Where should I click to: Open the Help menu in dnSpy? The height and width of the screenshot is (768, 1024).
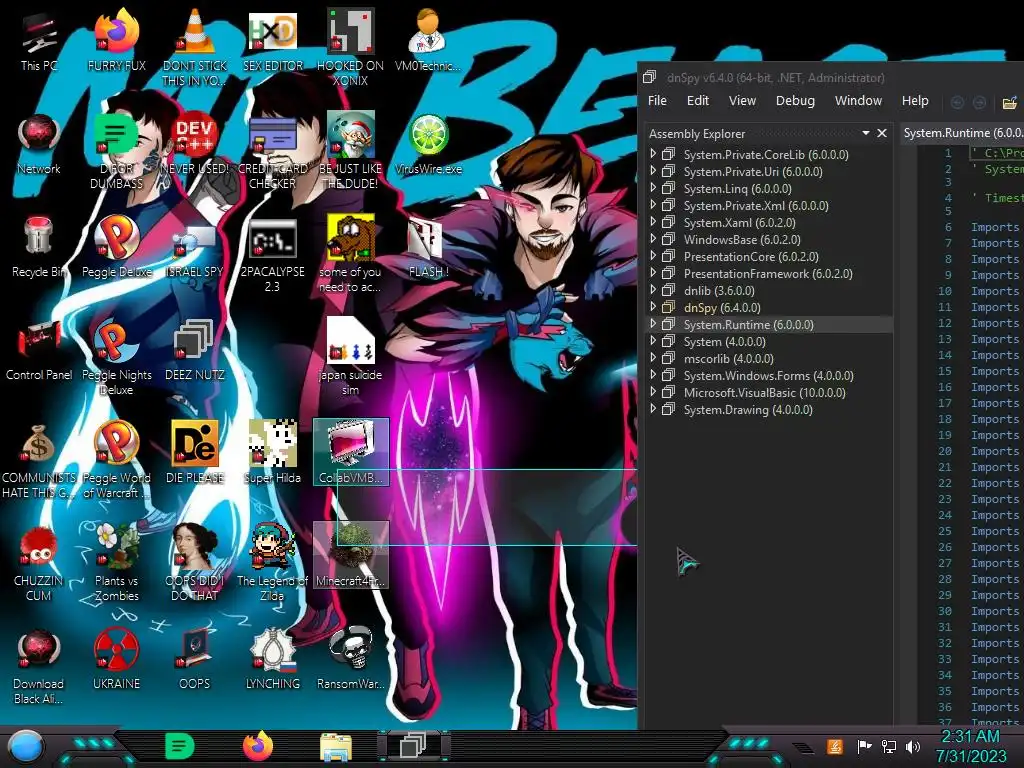pos(915,101)
